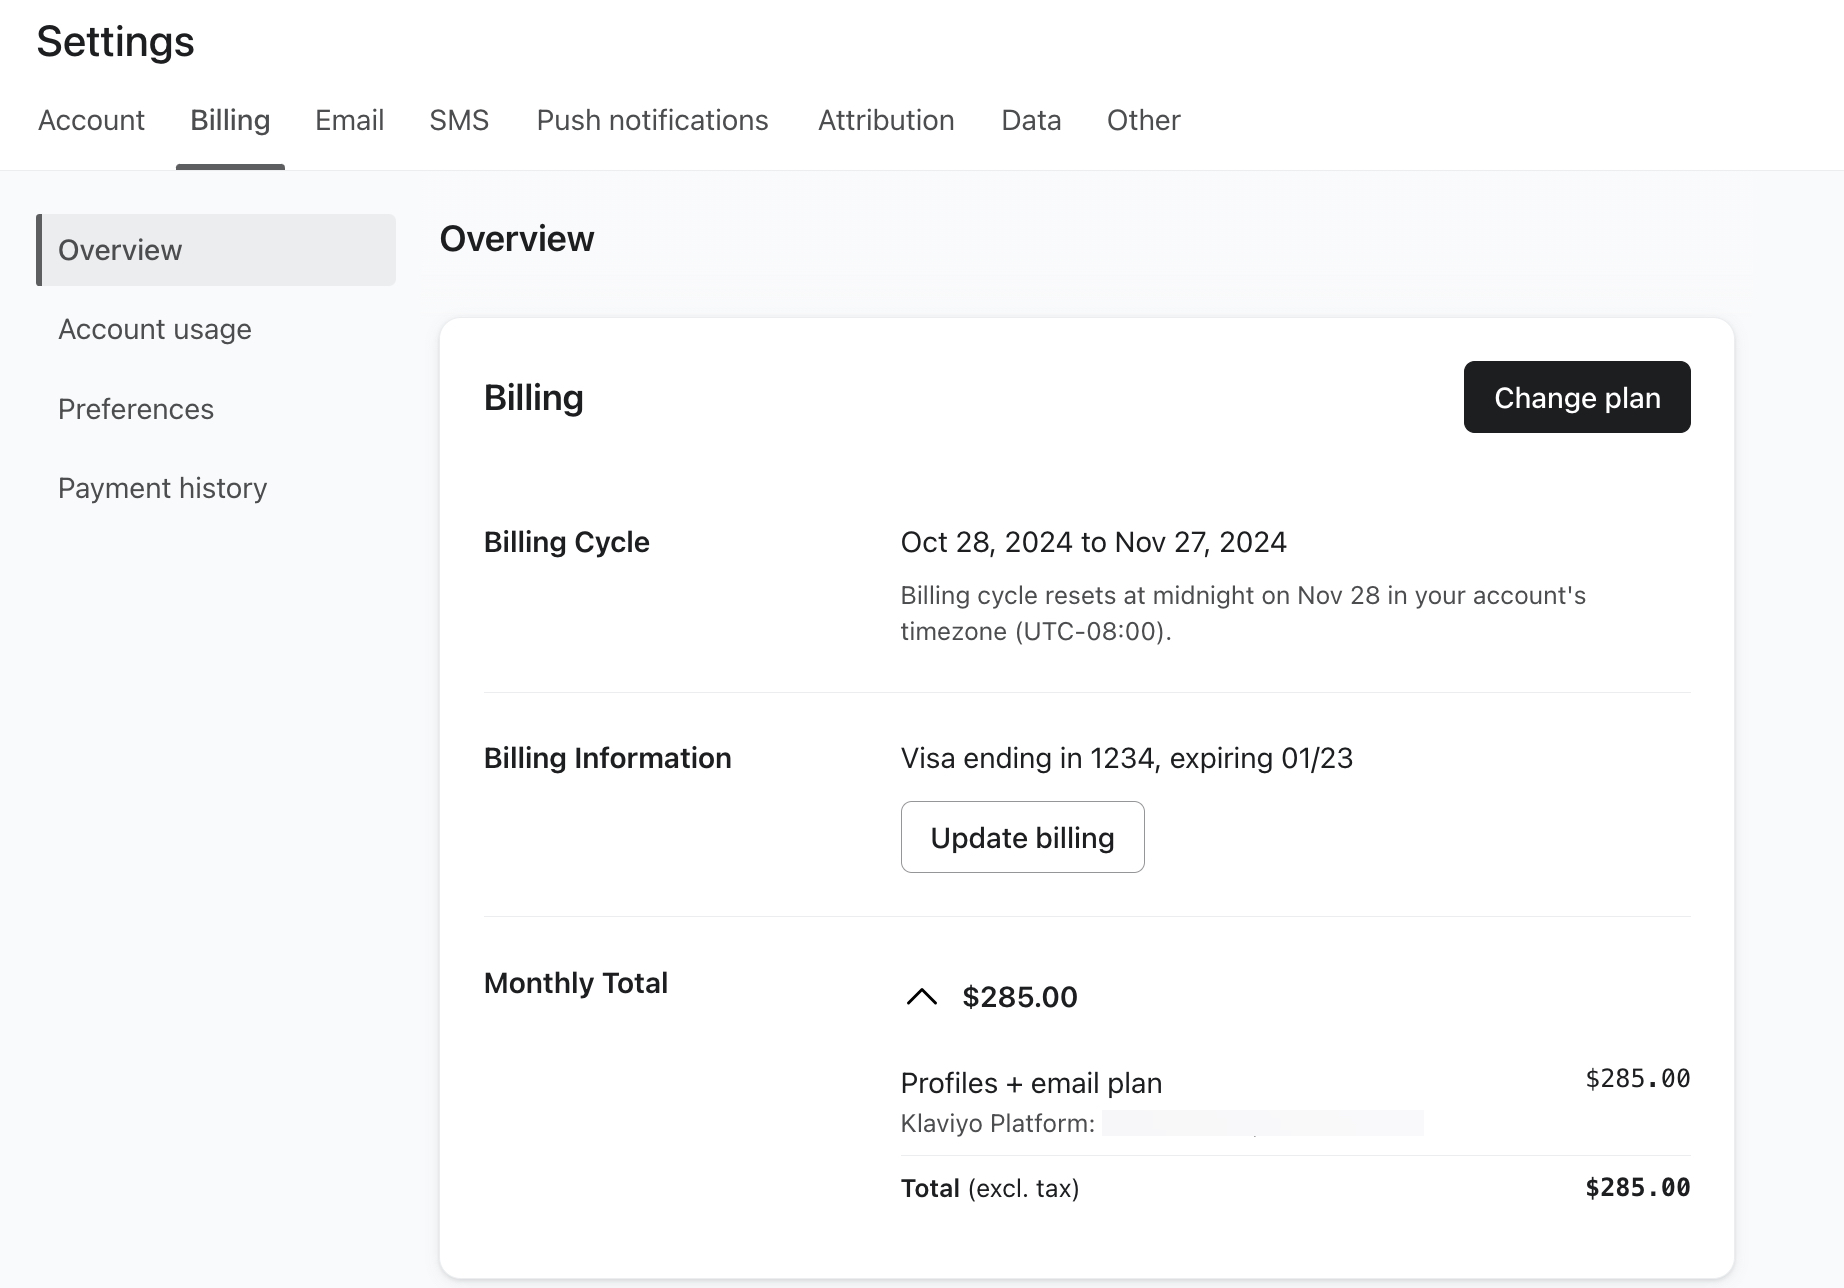Viewport: 1844px width, 1288px height.
Task: View Payment history from the sidebar
Action: pos(162,488)
